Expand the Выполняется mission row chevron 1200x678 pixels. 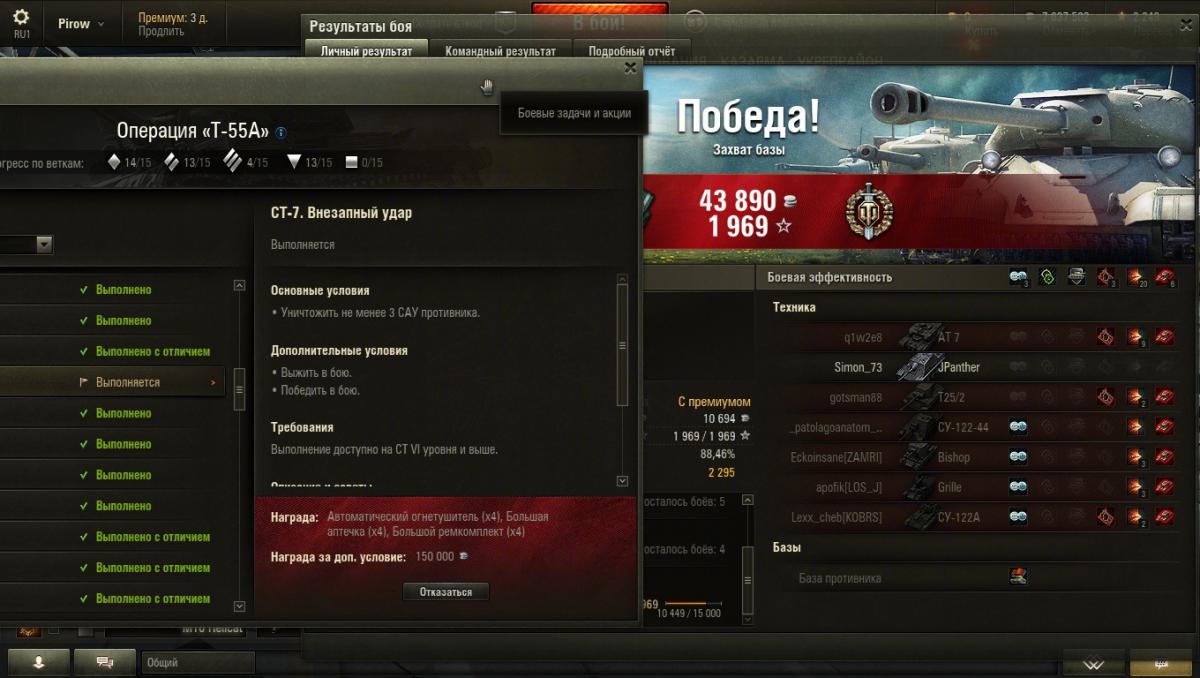tap(212, 382)
